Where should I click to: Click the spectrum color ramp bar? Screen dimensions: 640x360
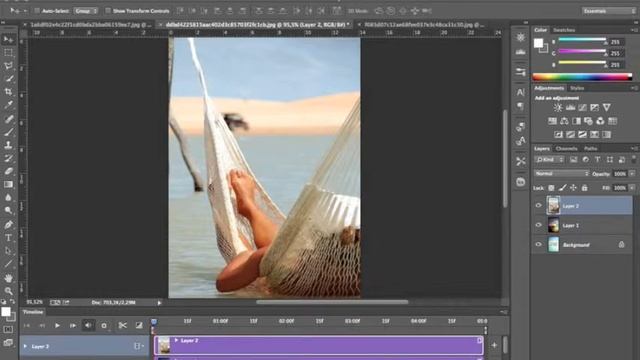pyautogui.click(x=582, y=76)
